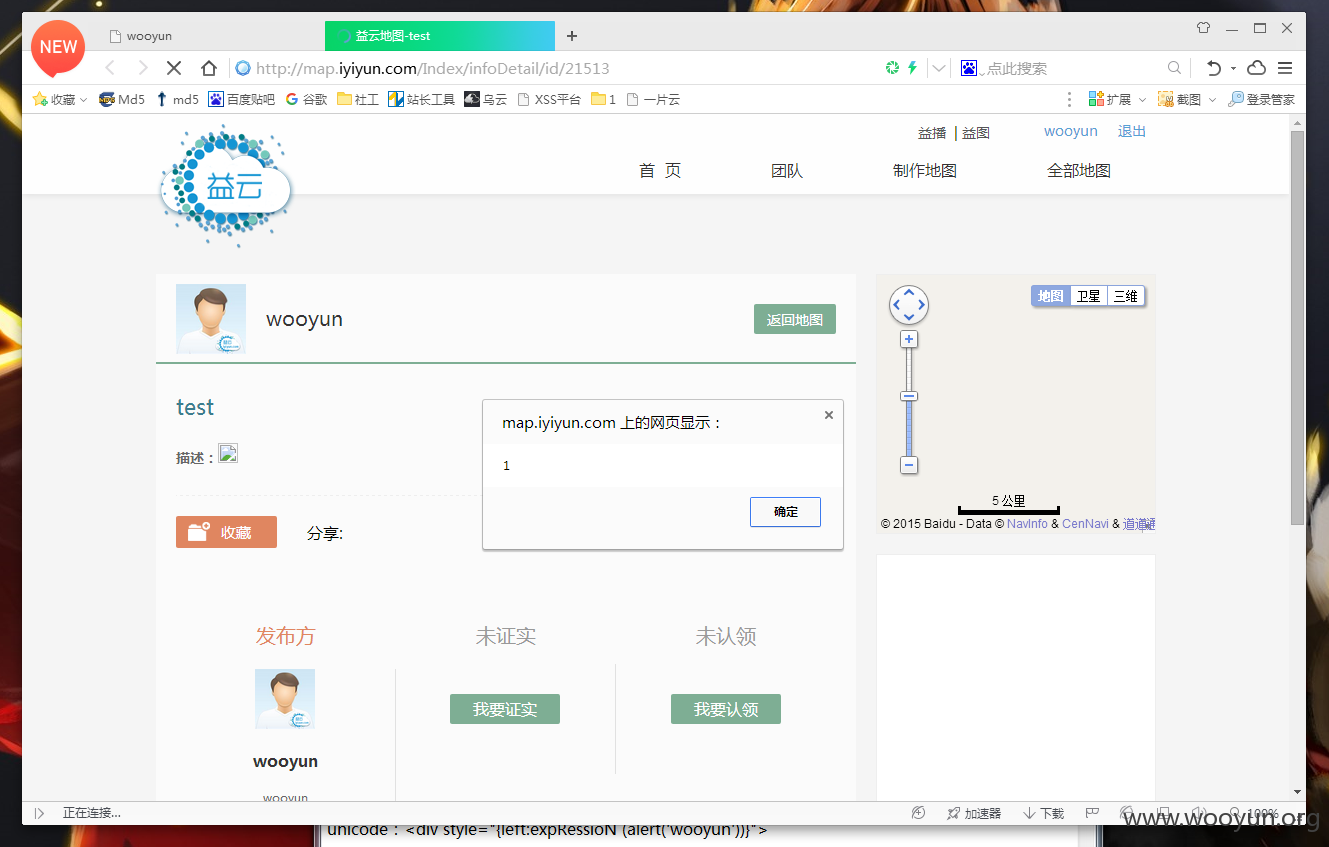1329x847 pixels.
Task: Open the XSS平台 bookmark
Action: tap(549, 99)
